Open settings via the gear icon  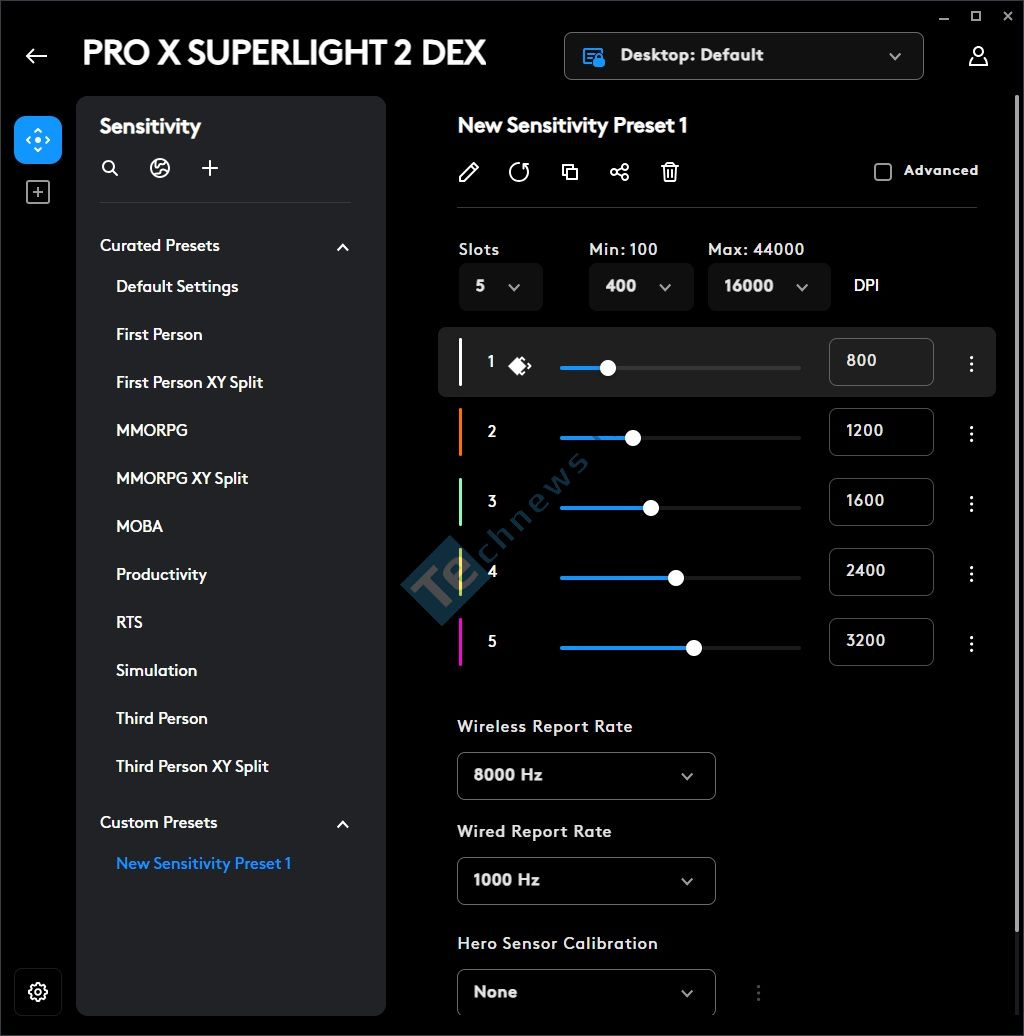38,992
